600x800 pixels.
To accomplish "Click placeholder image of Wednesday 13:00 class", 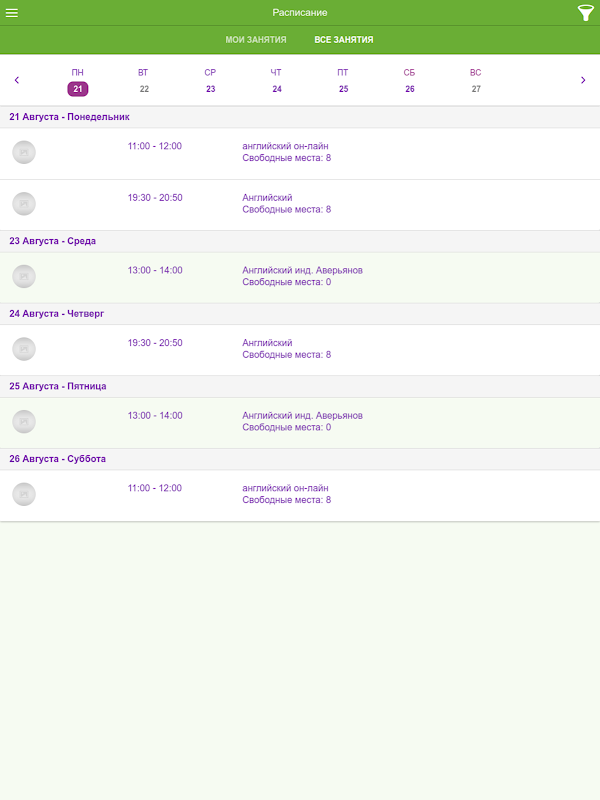I will 24,276.
